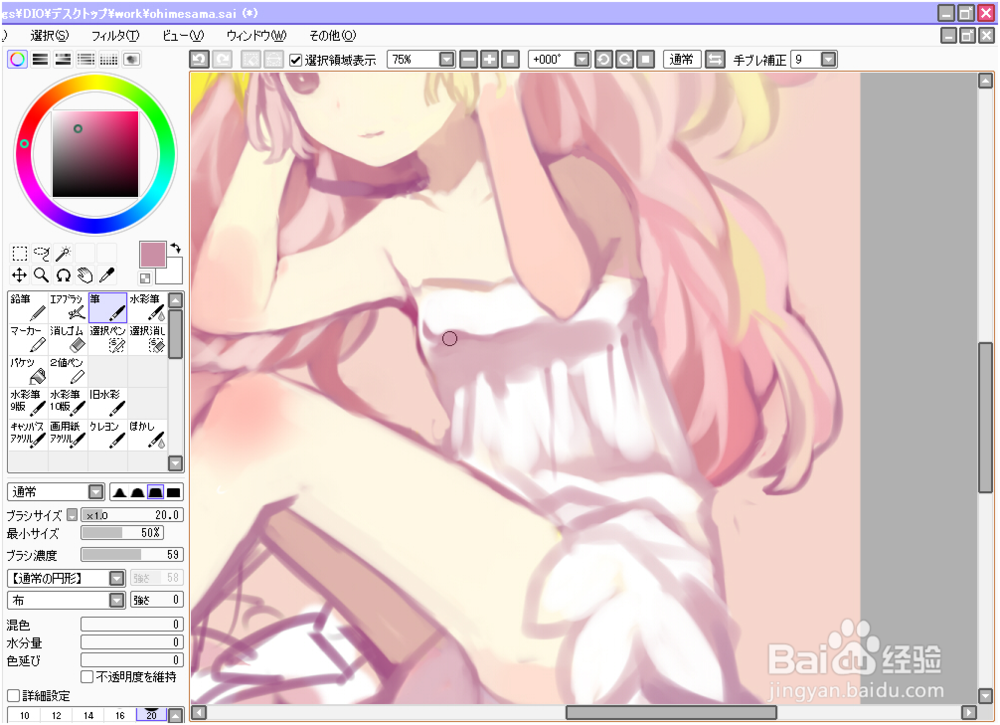The width and height of the screenshot is (1000, 725).
Task: Select the rectangular selection tool
Action: pos(19,254)
